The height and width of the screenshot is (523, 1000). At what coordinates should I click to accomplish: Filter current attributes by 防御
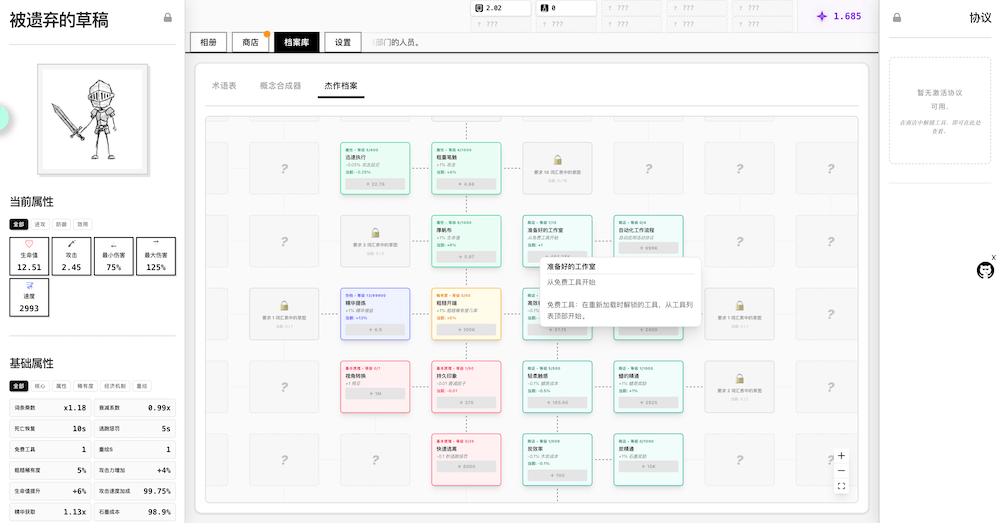(61, 225)
